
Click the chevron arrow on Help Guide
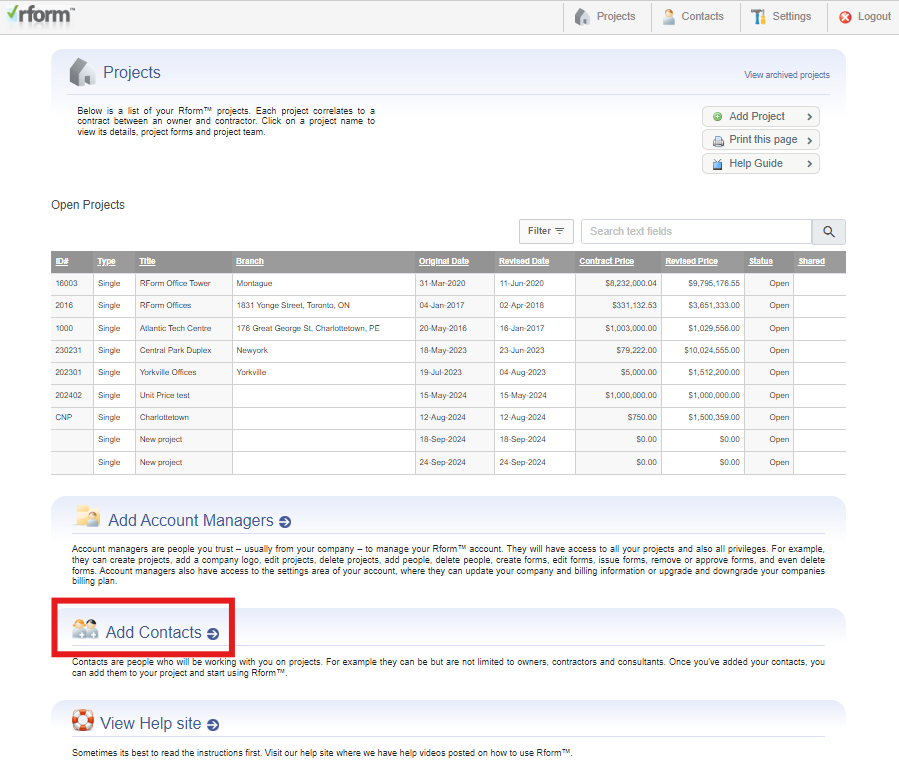[810, 164]
